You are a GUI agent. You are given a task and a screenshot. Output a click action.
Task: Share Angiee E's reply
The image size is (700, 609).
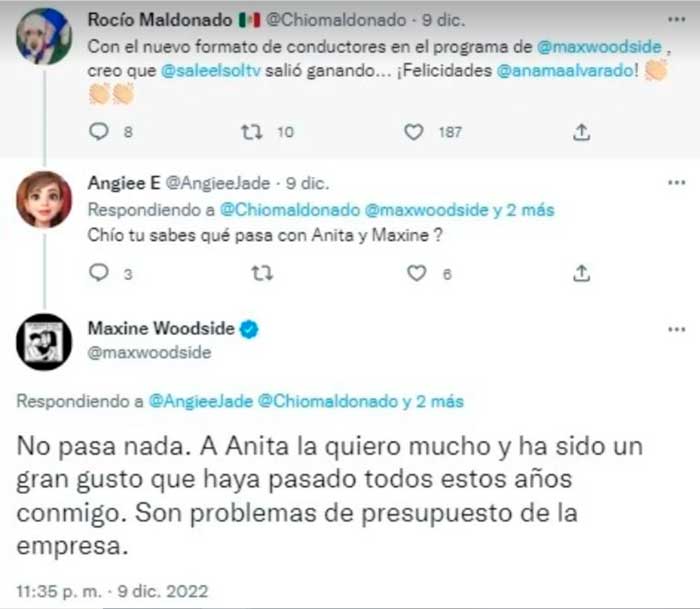click(x=581, y=273)
